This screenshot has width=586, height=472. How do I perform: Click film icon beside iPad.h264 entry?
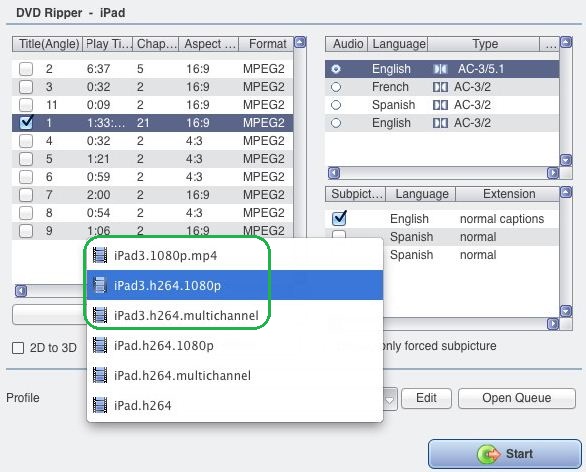(x=100, y=405)
